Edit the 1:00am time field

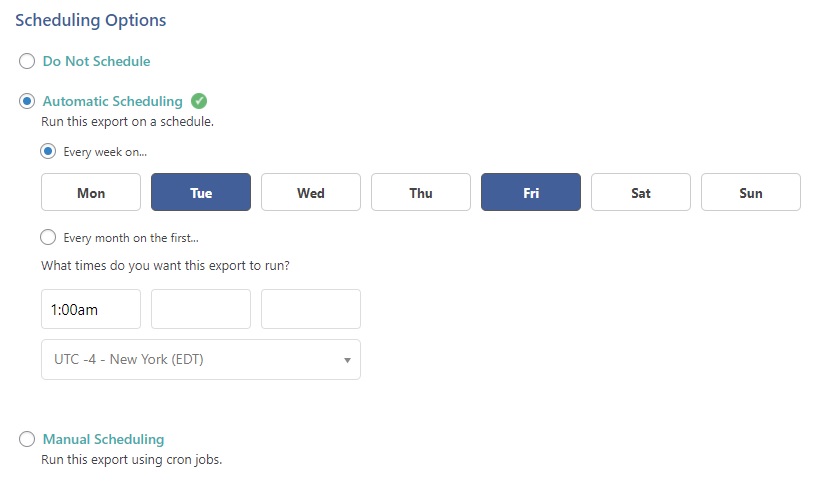(x=91, y=309)
